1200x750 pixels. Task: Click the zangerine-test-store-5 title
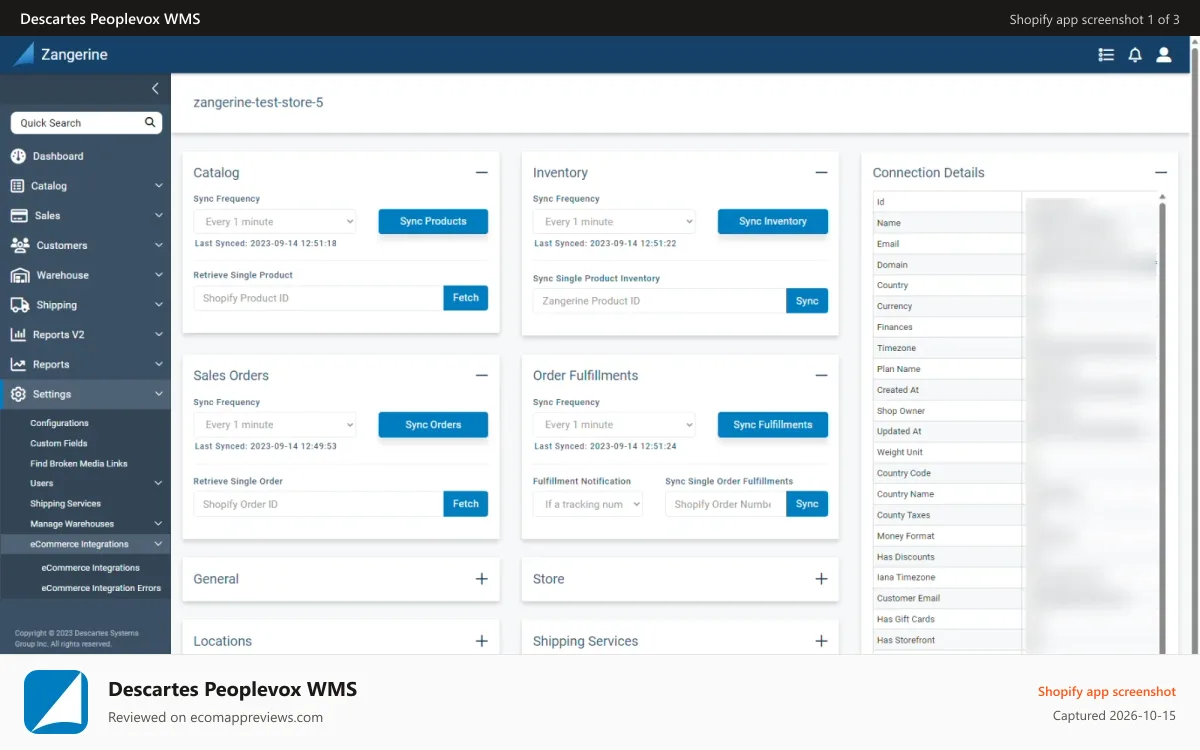point(258,102)
